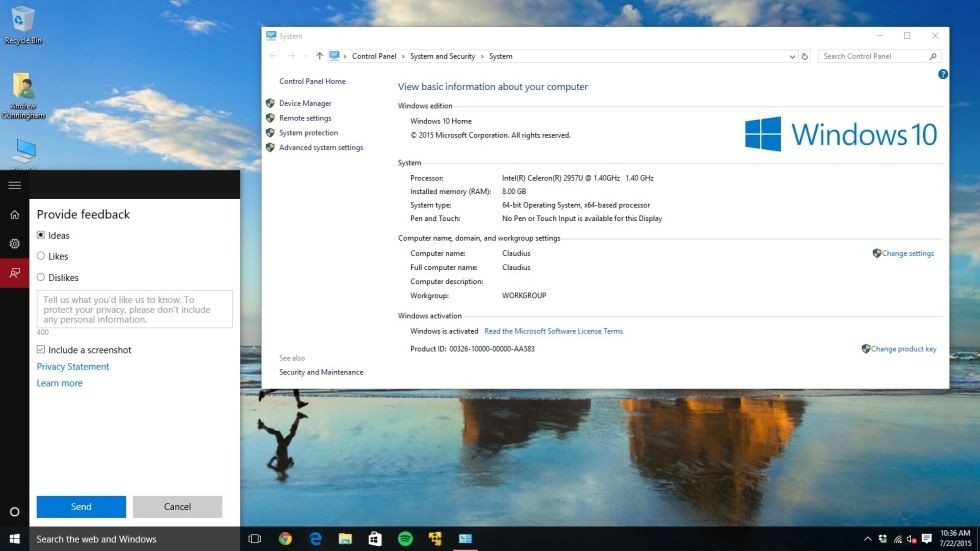Open System protection link
This screenshot has width=980, height=551.
click(308, 132)
